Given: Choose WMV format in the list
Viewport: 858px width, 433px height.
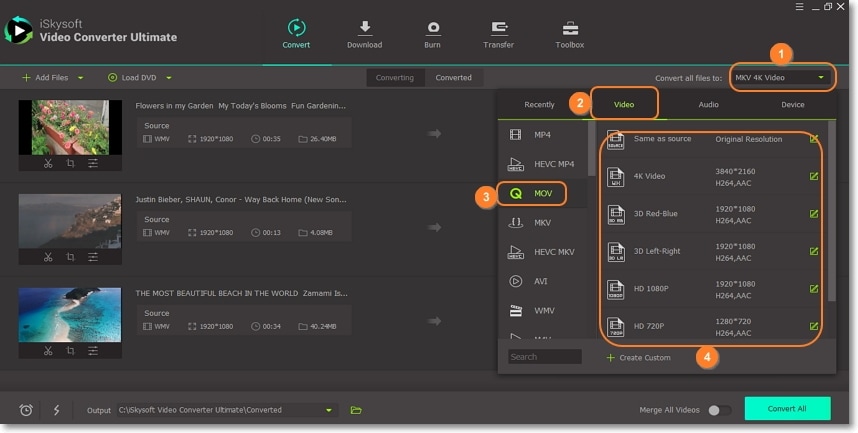Looking at the screenshot, I should 542,310.
